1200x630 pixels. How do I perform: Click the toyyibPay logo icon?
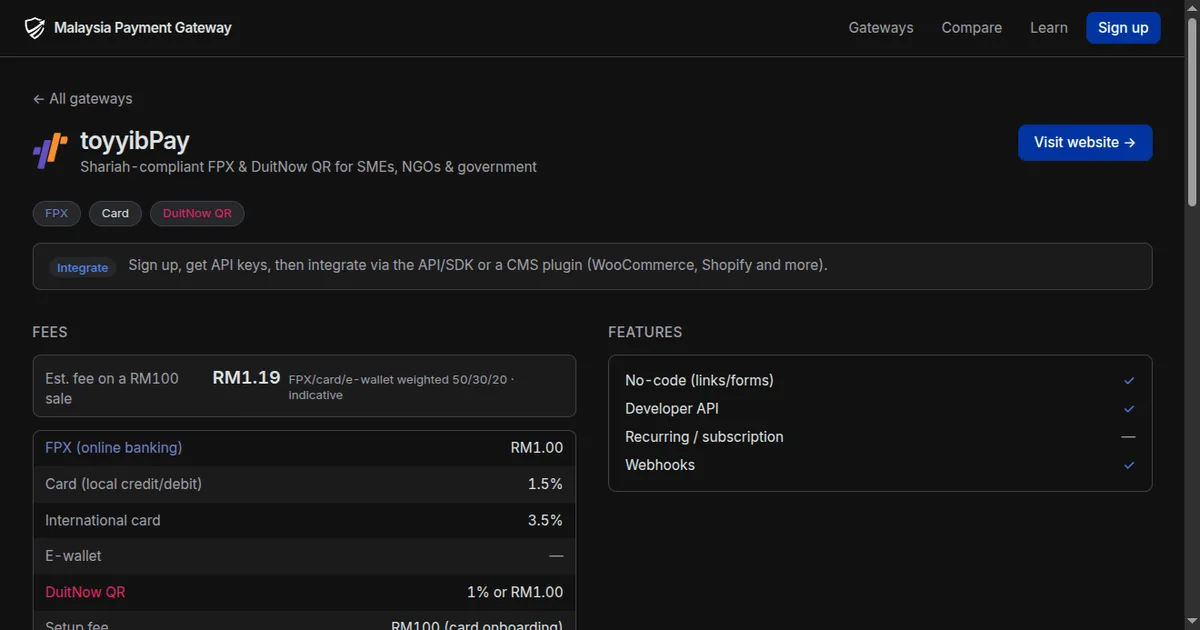[51, 150]
